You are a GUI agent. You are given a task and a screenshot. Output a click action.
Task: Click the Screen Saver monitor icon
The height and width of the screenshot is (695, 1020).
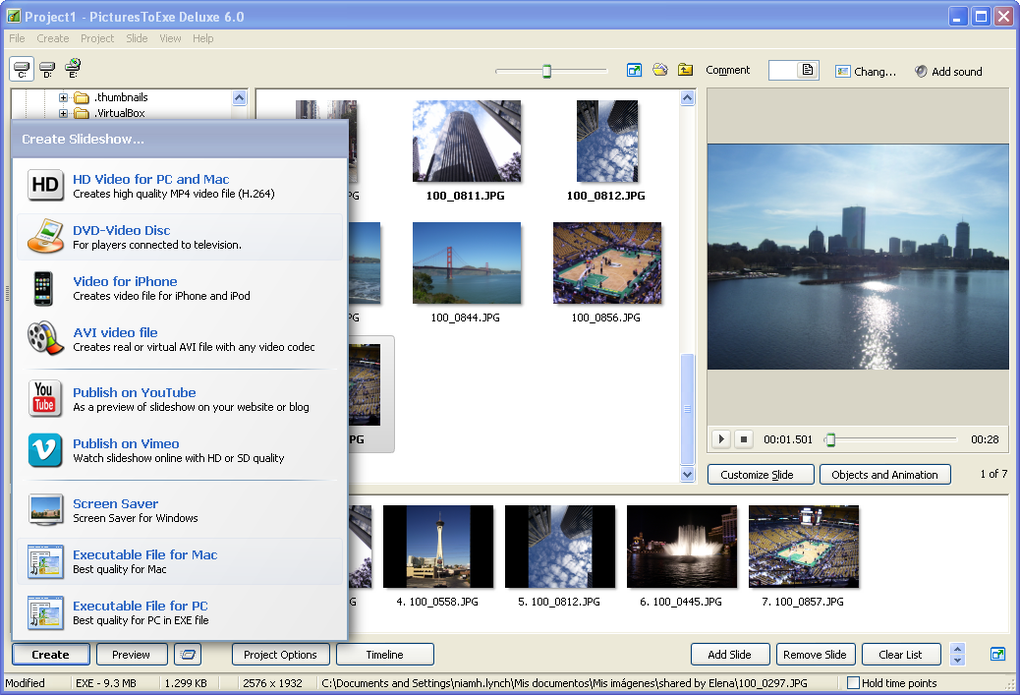pyautogui.click(x=46, y=510)
